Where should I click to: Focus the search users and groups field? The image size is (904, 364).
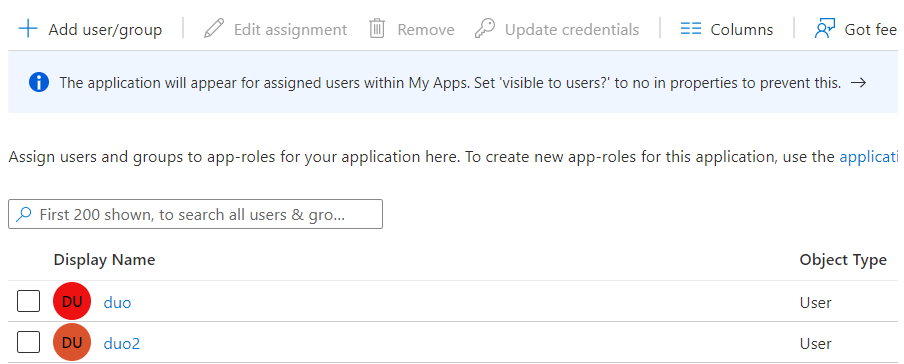[195, 214]
